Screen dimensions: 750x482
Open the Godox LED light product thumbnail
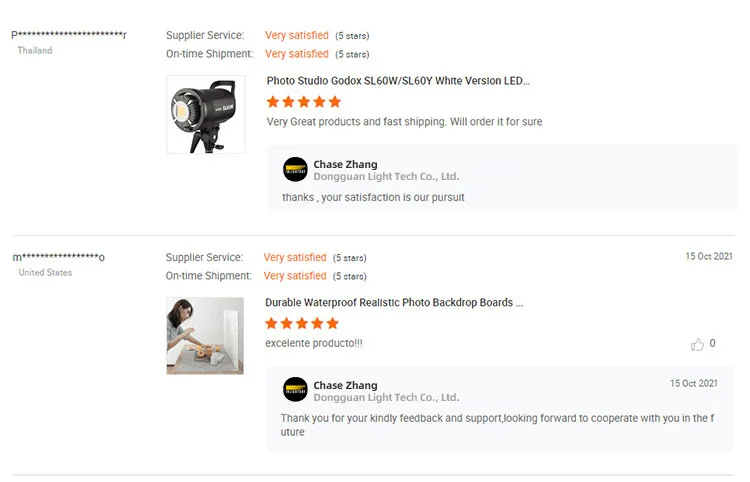[x=206, y=114]
